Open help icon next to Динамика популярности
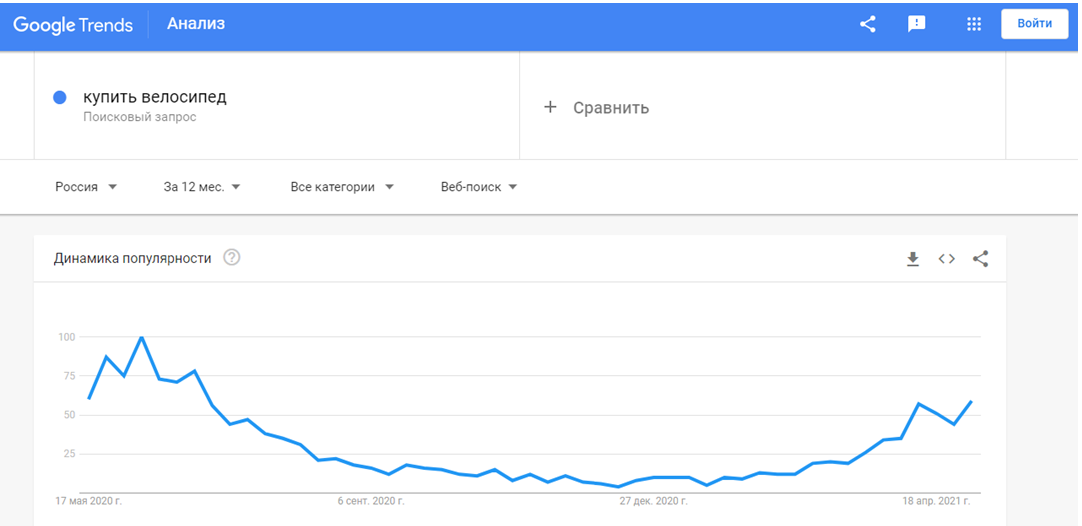 pyautogui.click(x=232, y=258)
